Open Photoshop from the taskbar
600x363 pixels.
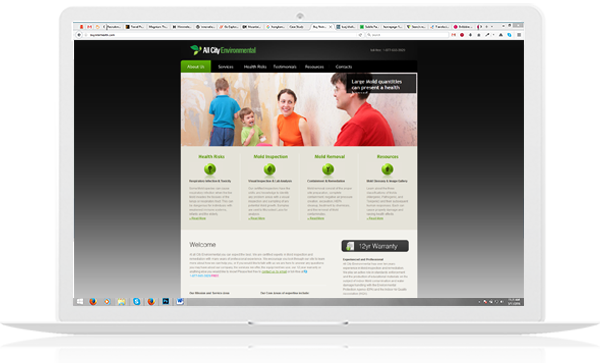pyautogui.click(x=166, y=301)
